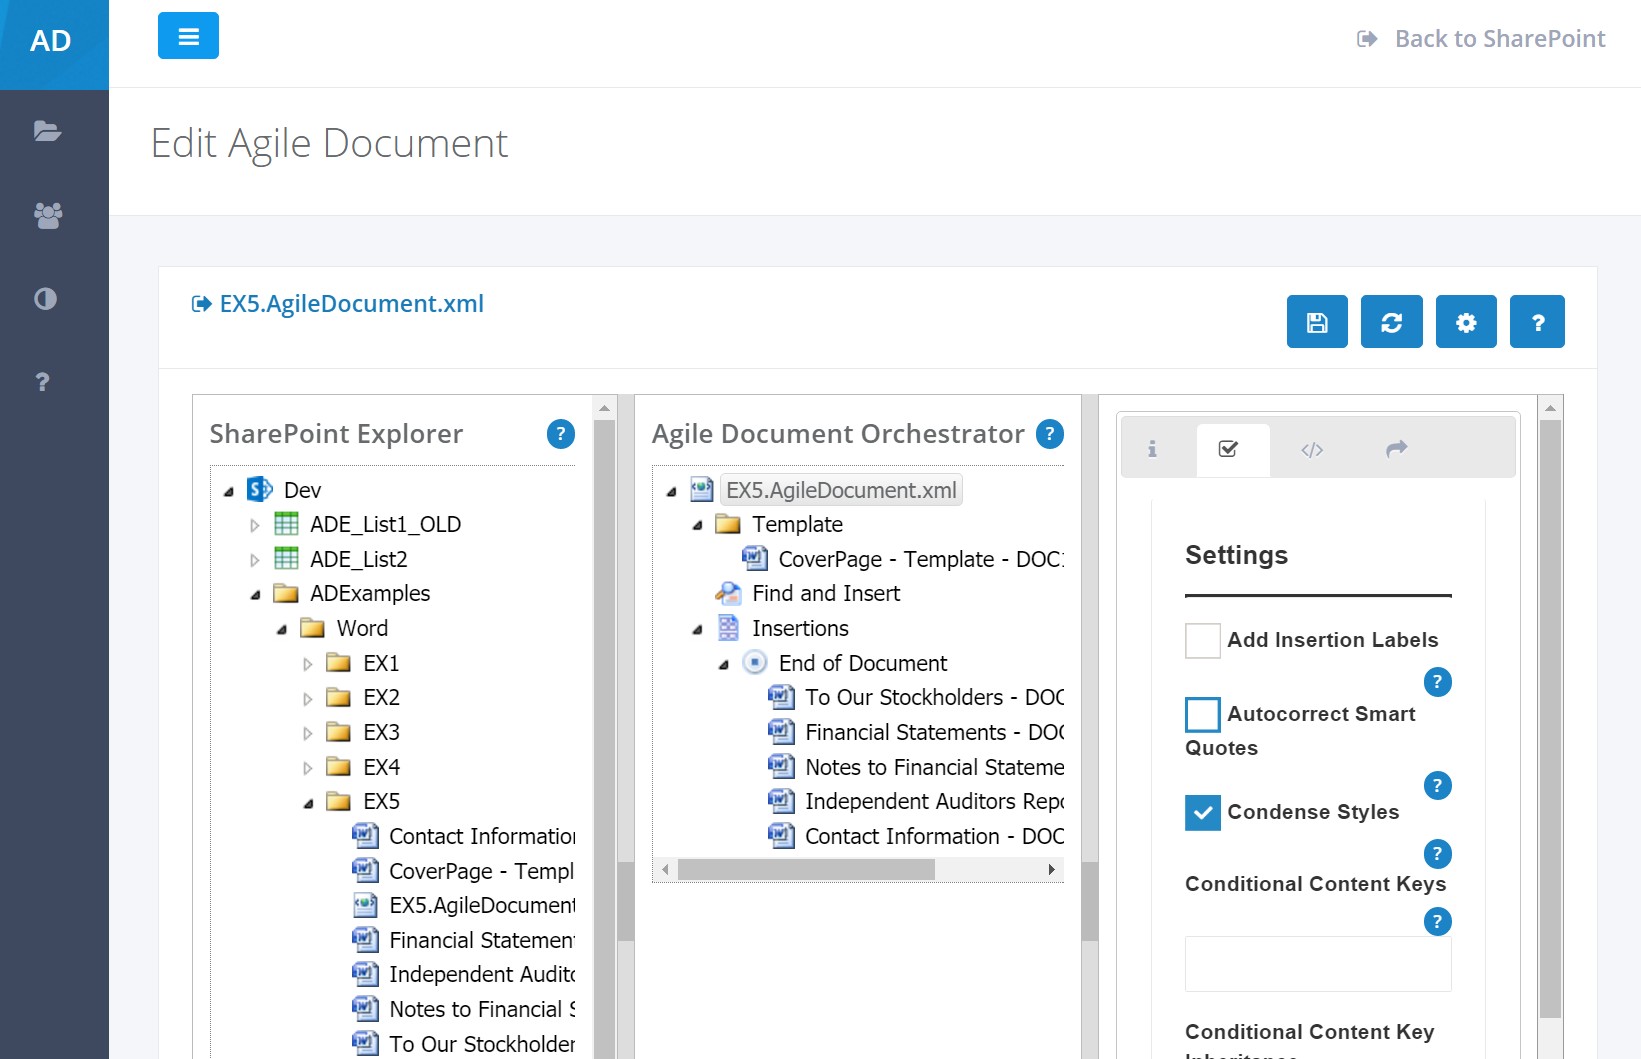Open help for Add Insertion Labels

click(1437, 682)
